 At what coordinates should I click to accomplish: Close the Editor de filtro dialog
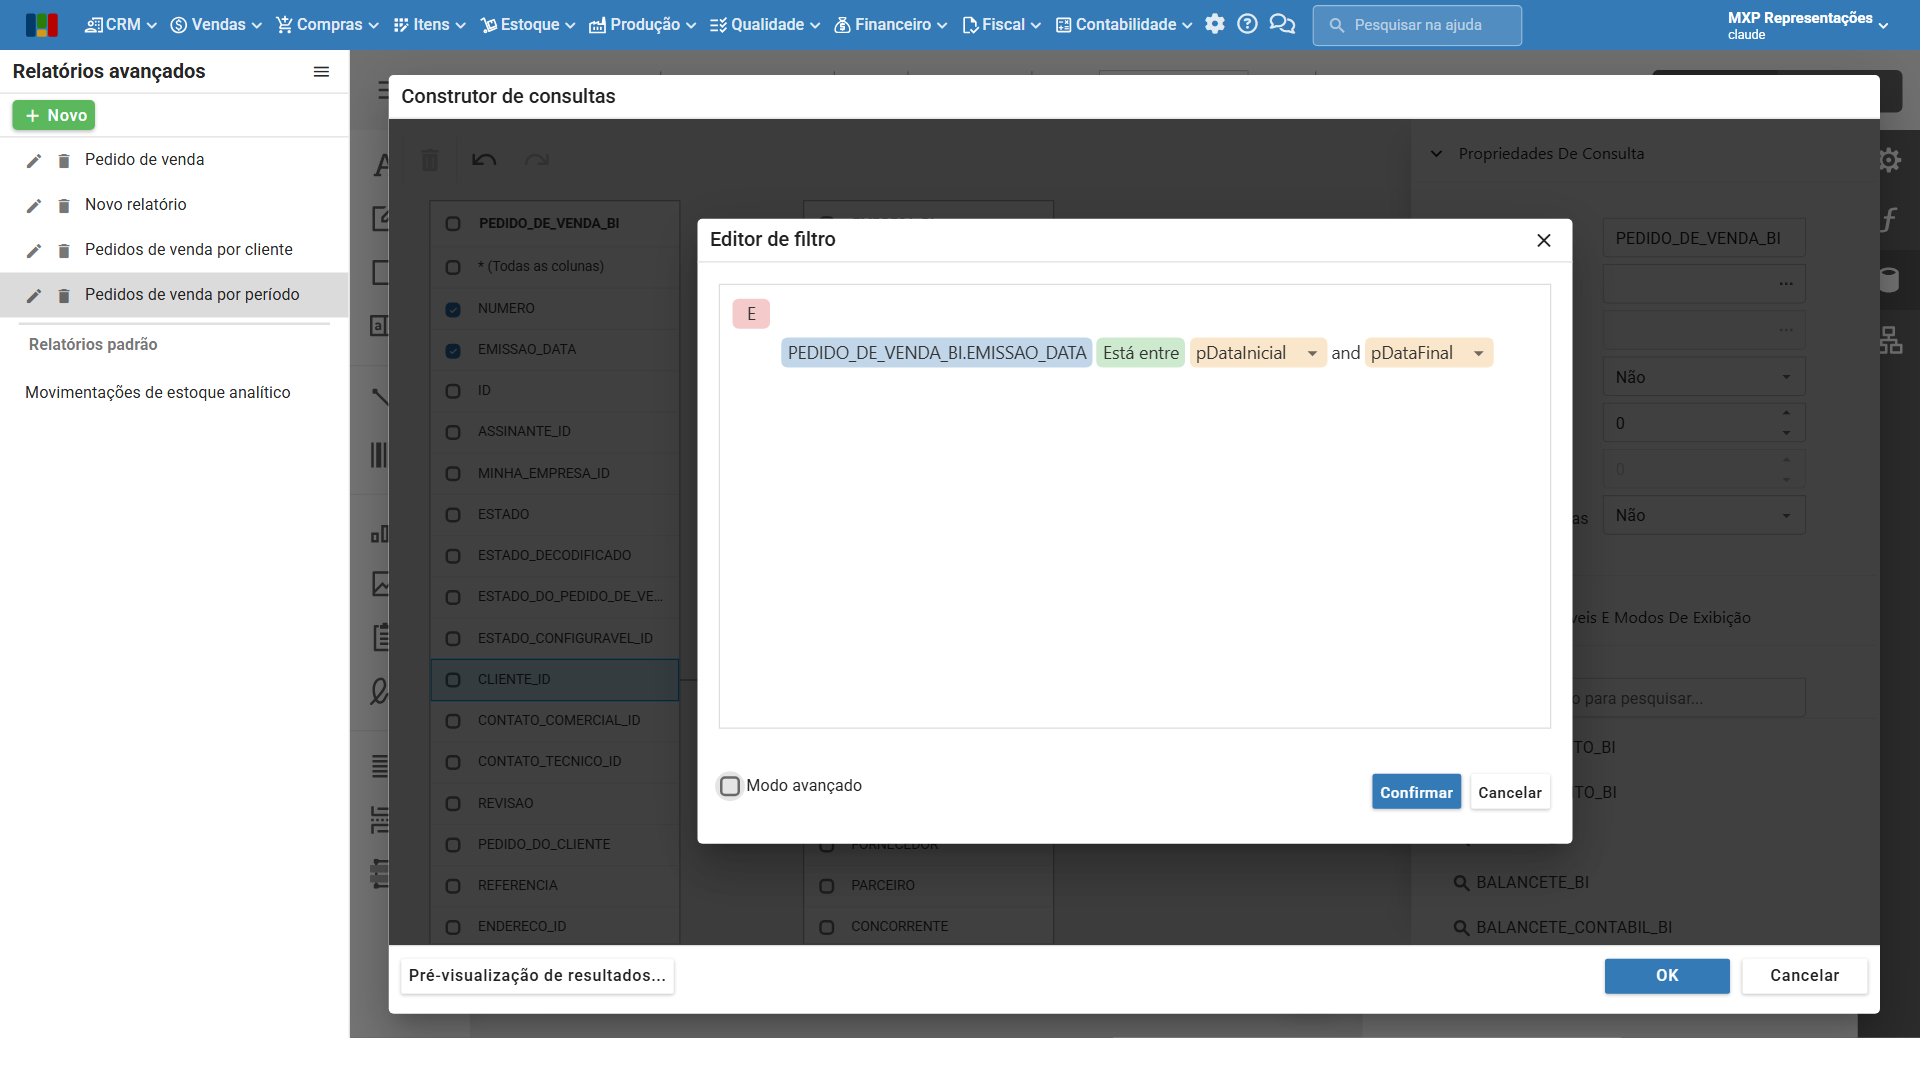coord(1544,240)
